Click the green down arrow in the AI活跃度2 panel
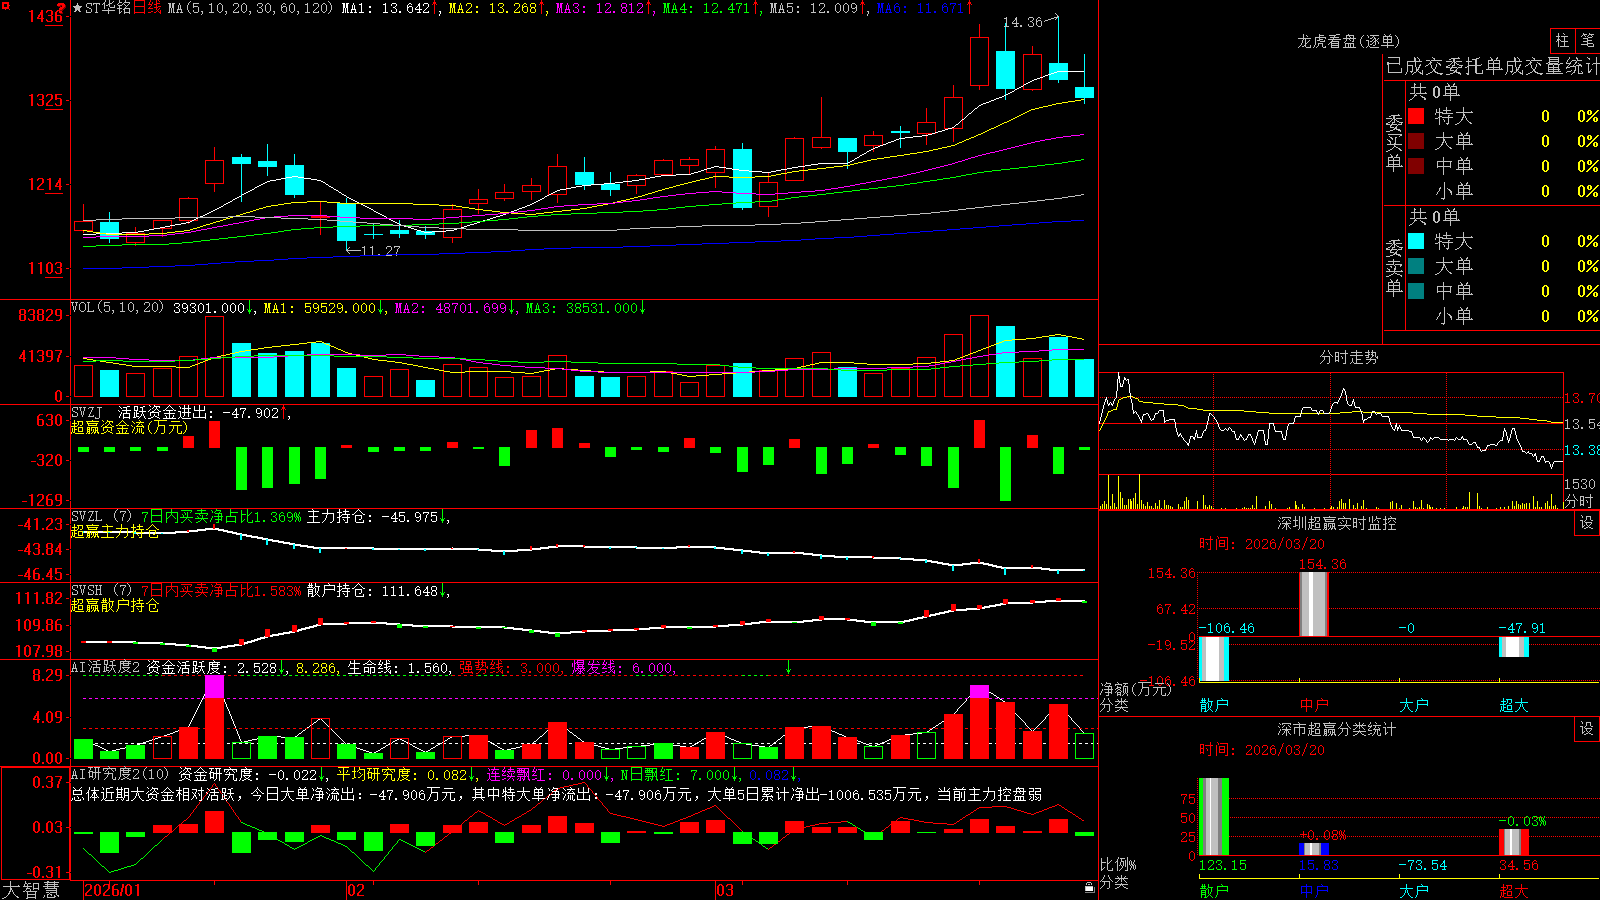This screenshot has height=900, width=1600. coord(788,667)
